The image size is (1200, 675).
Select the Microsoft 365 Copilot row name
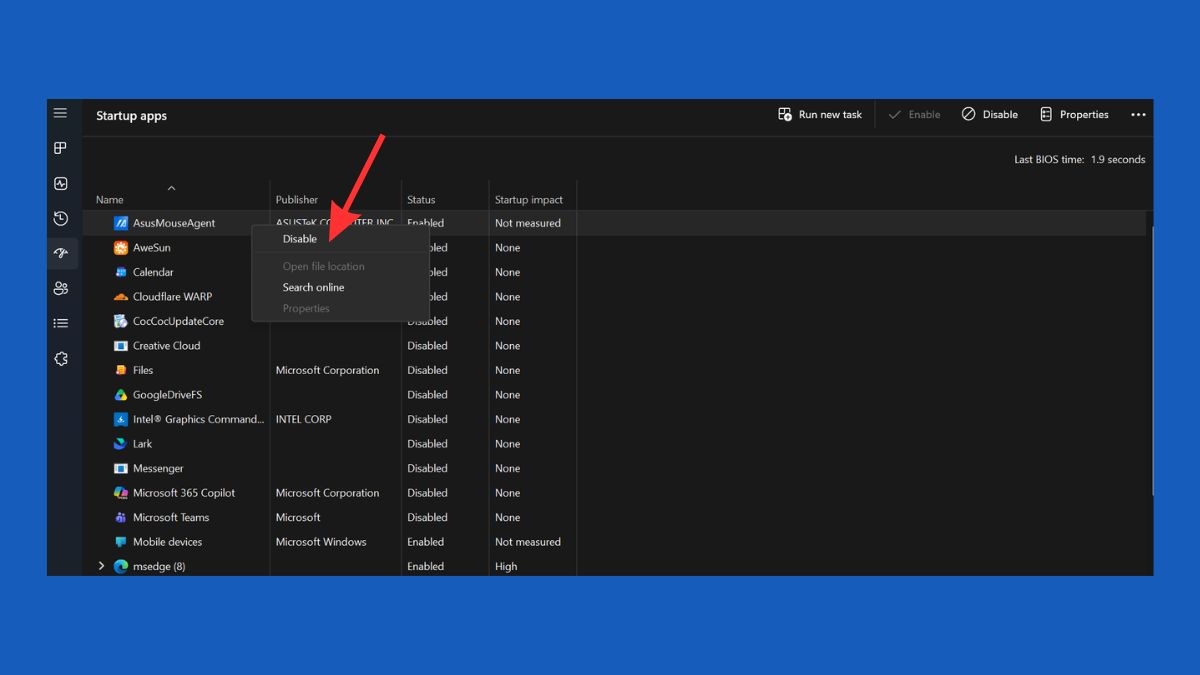[184, 492]
